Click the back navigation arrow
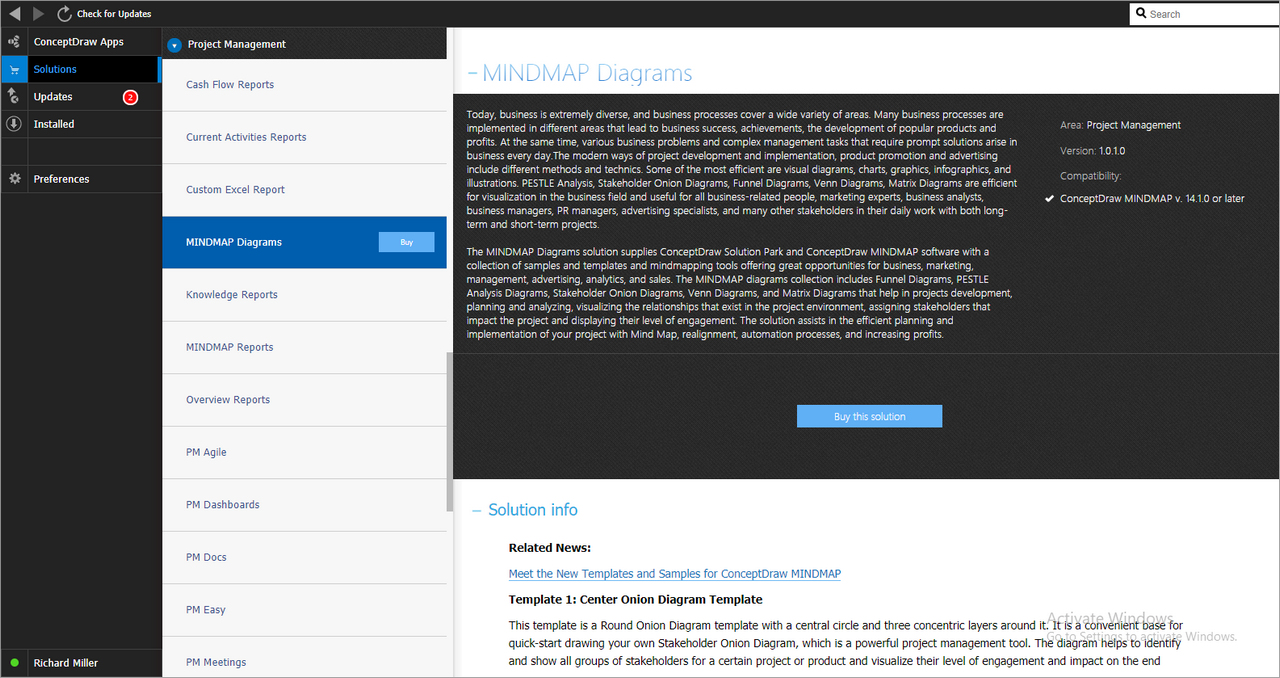Viewport: 1280px width, 678px height. (14, 14)
